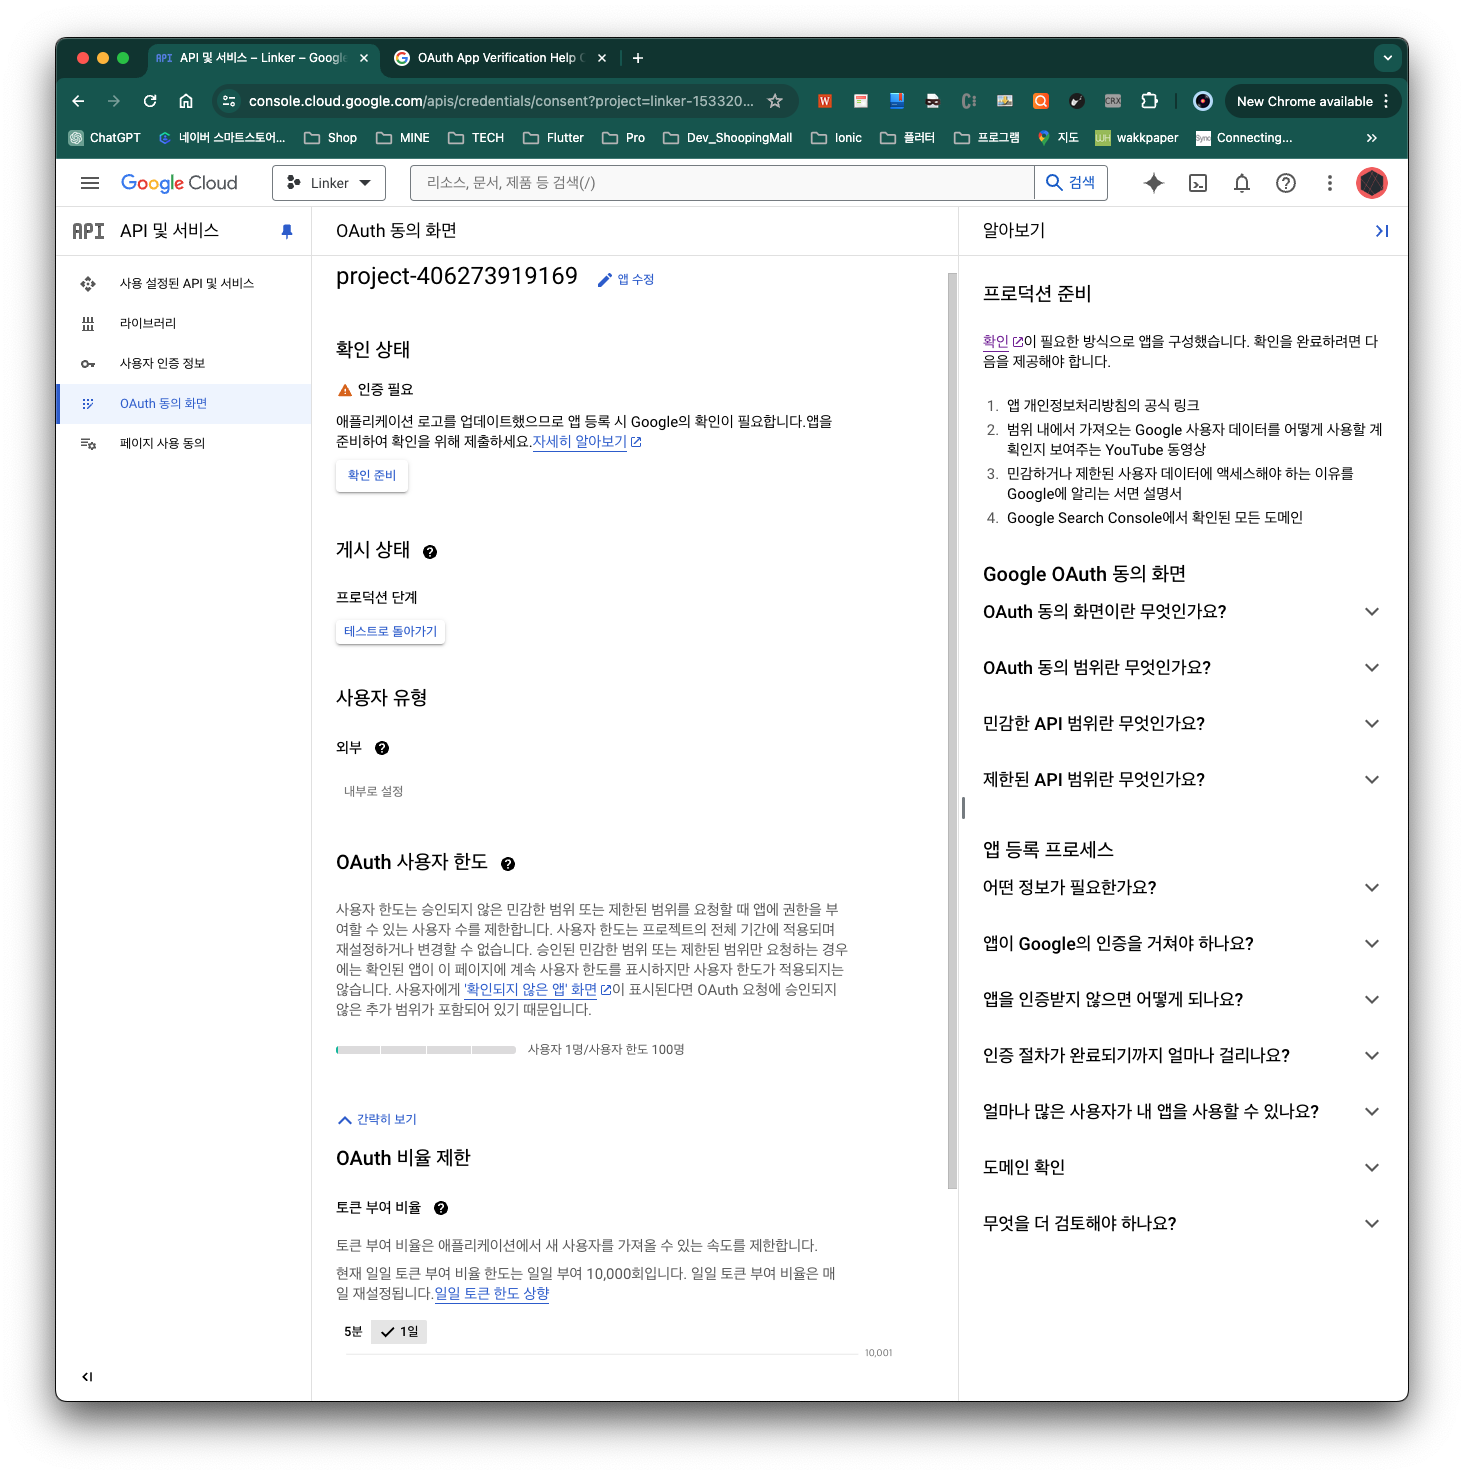The height and width of the screenshot is (1475, 1464).
Task: Open the Linker project selector dropdown
Action: (328, 183)
